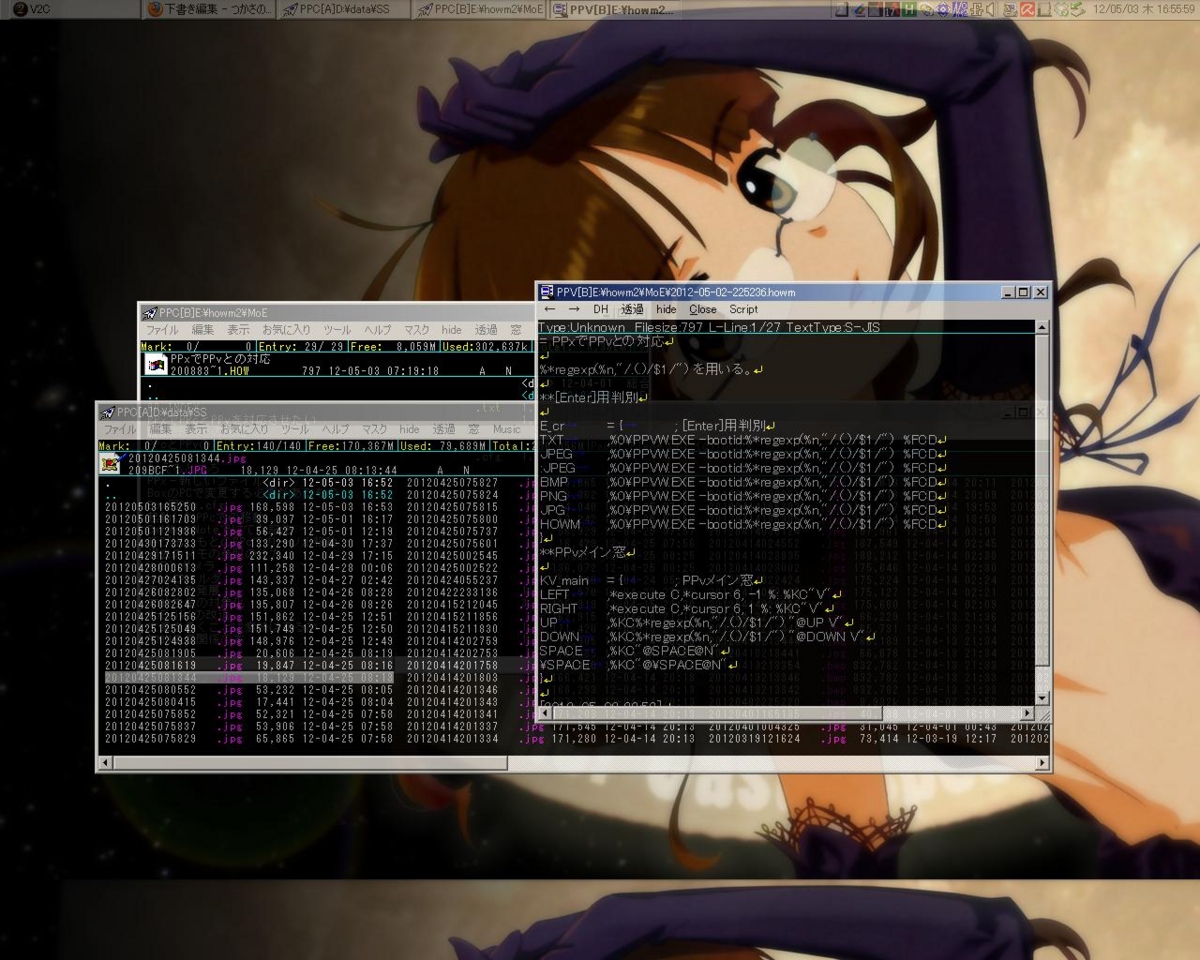Image resolution: width=1200 pixels, height=960 pixels.
Task: Open Music menu in PPC[A] window
Action: tap(507, 429)
